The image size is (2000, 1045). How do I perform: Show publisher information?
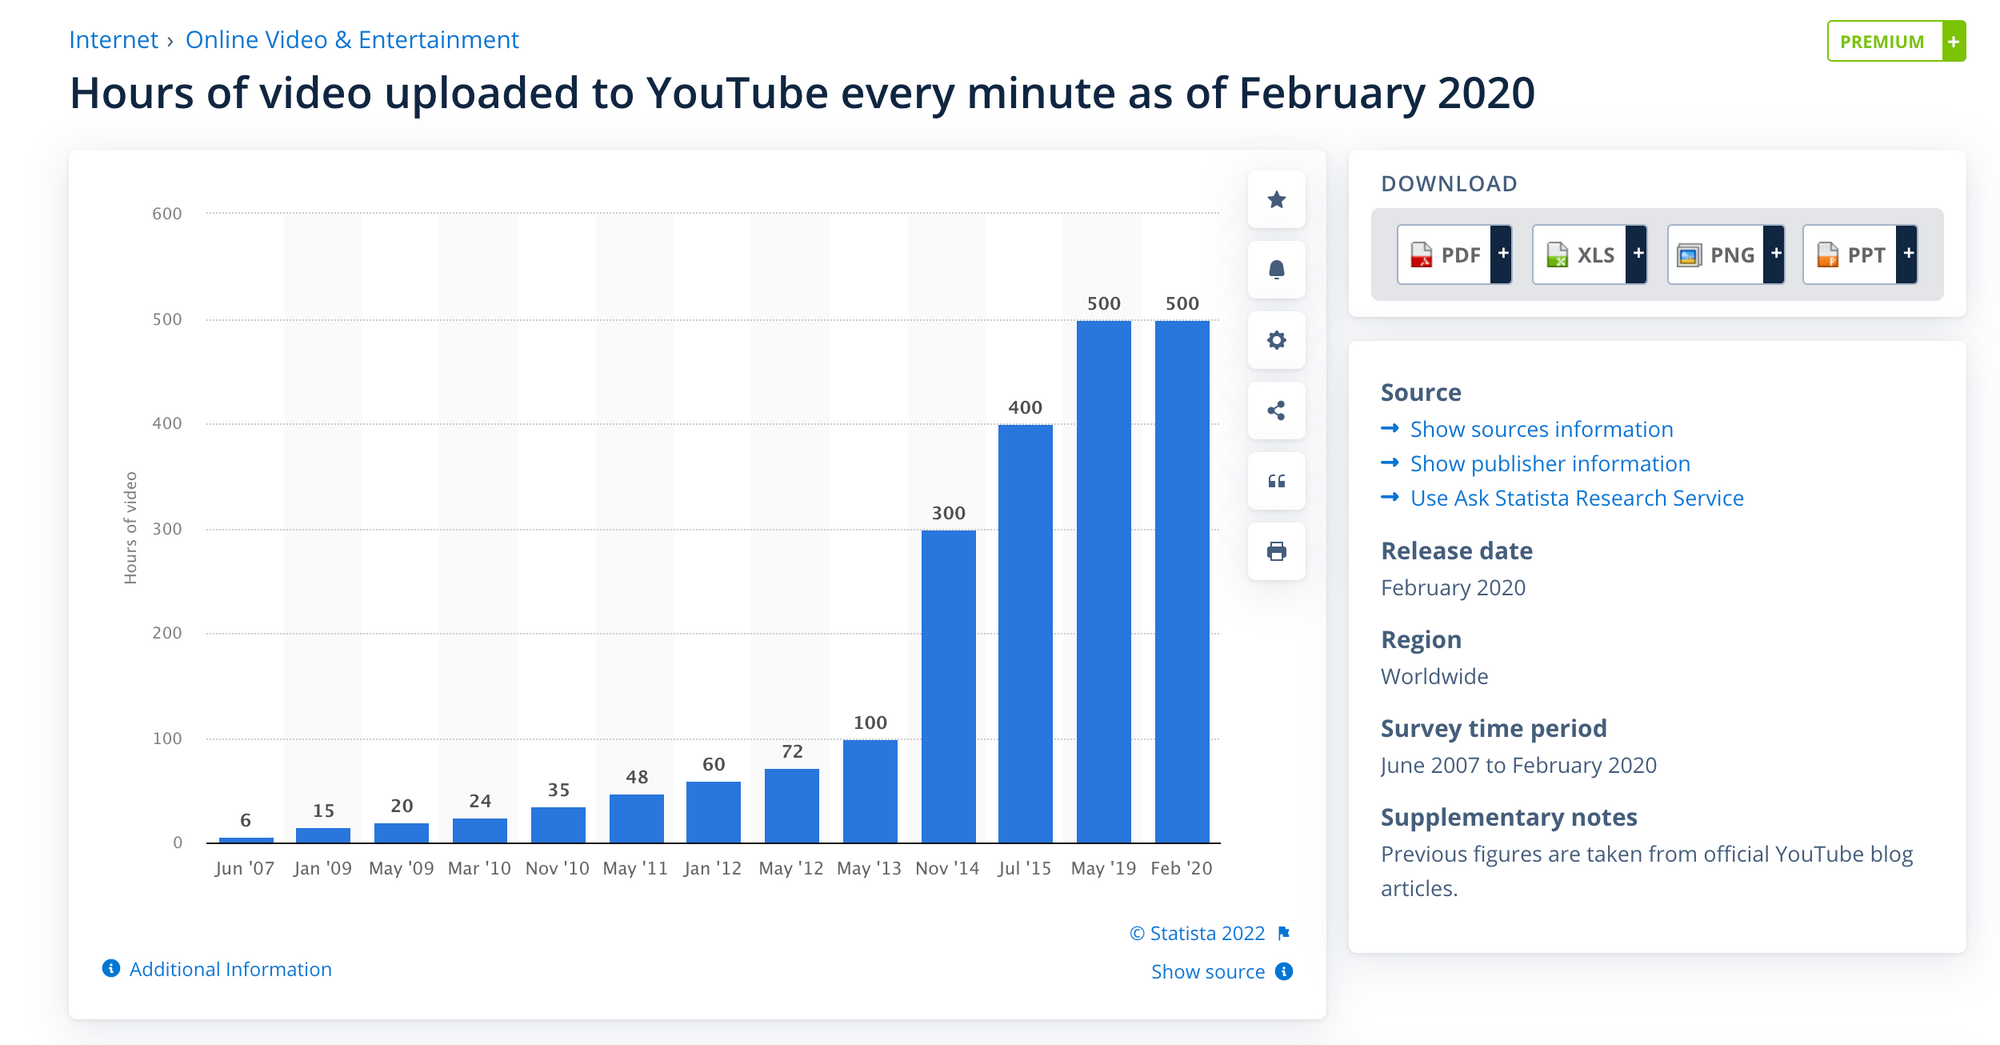point(1550,464)
